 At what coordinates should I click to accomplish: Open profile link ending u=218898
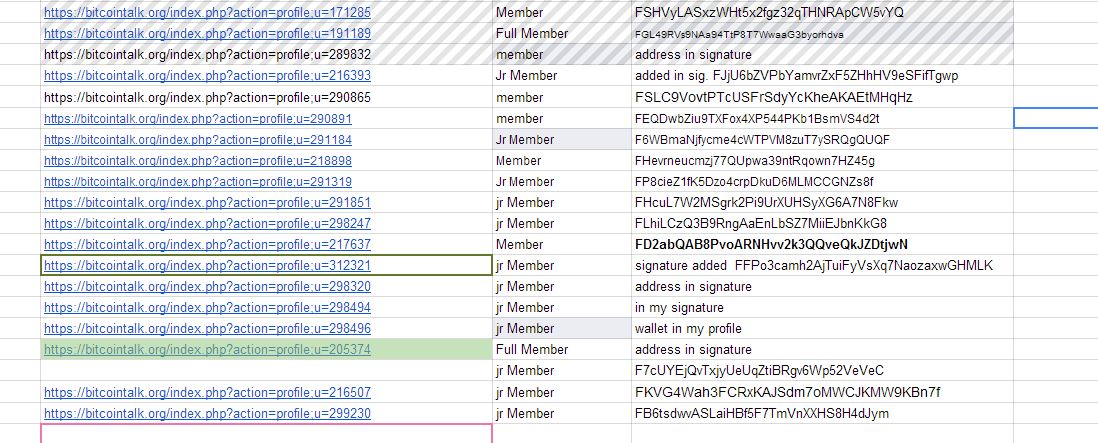click(x=198, y=160)
